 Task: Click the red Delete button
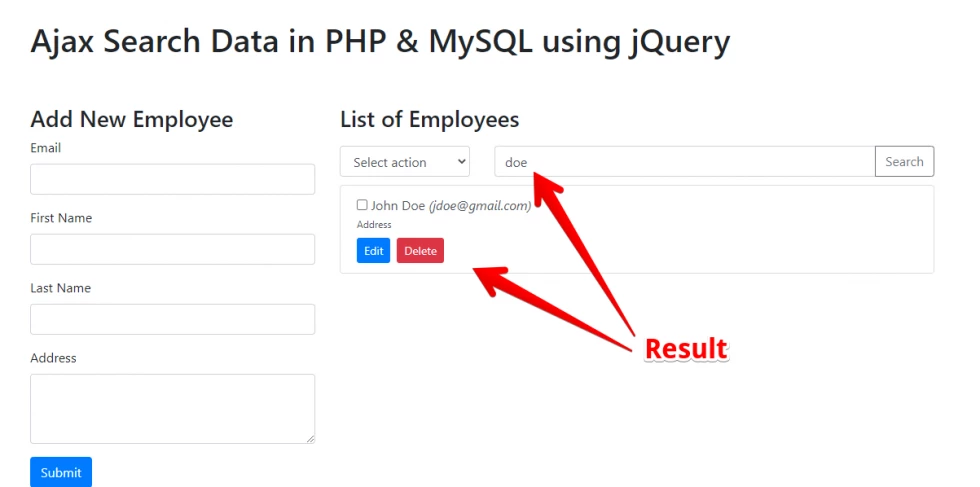click(x=420, y=251)
